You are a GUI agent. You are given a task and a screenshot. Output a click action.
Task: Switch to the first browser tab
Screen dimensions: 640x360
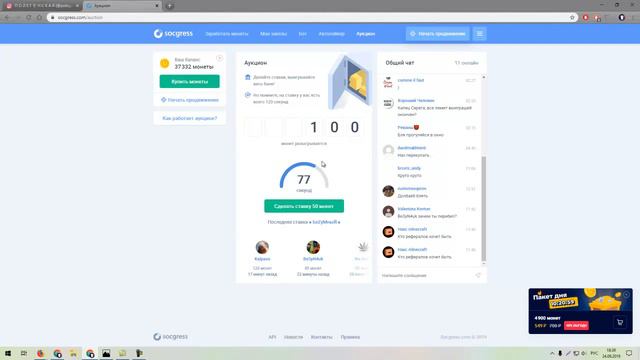pos(42,6)
